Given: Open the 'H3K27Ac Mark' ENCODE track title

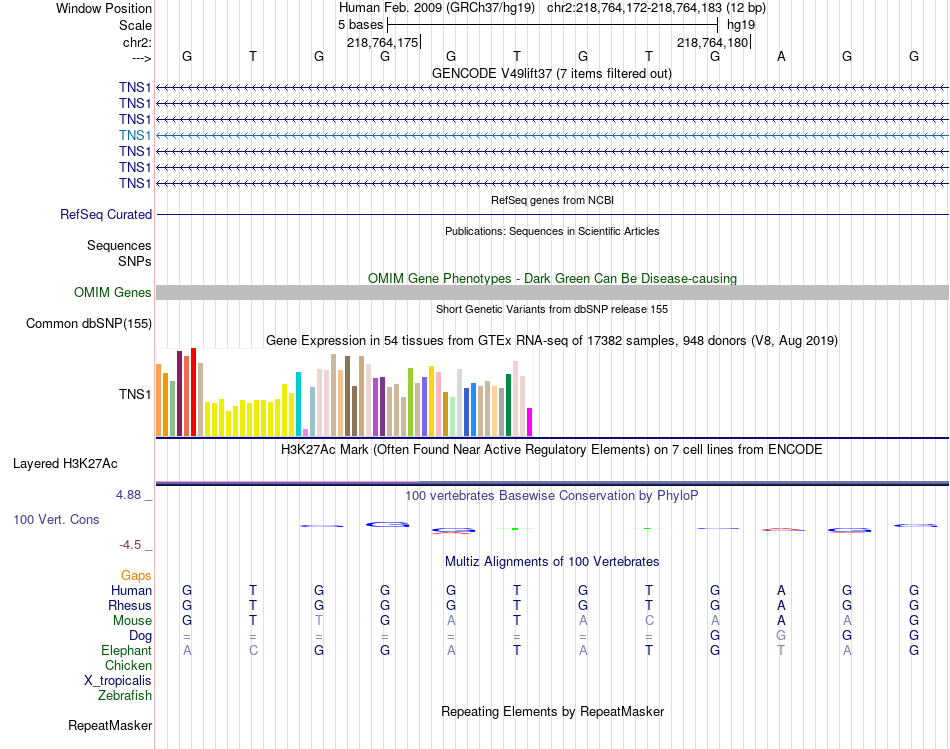Looking at the screenshot, I should (552, 450).
